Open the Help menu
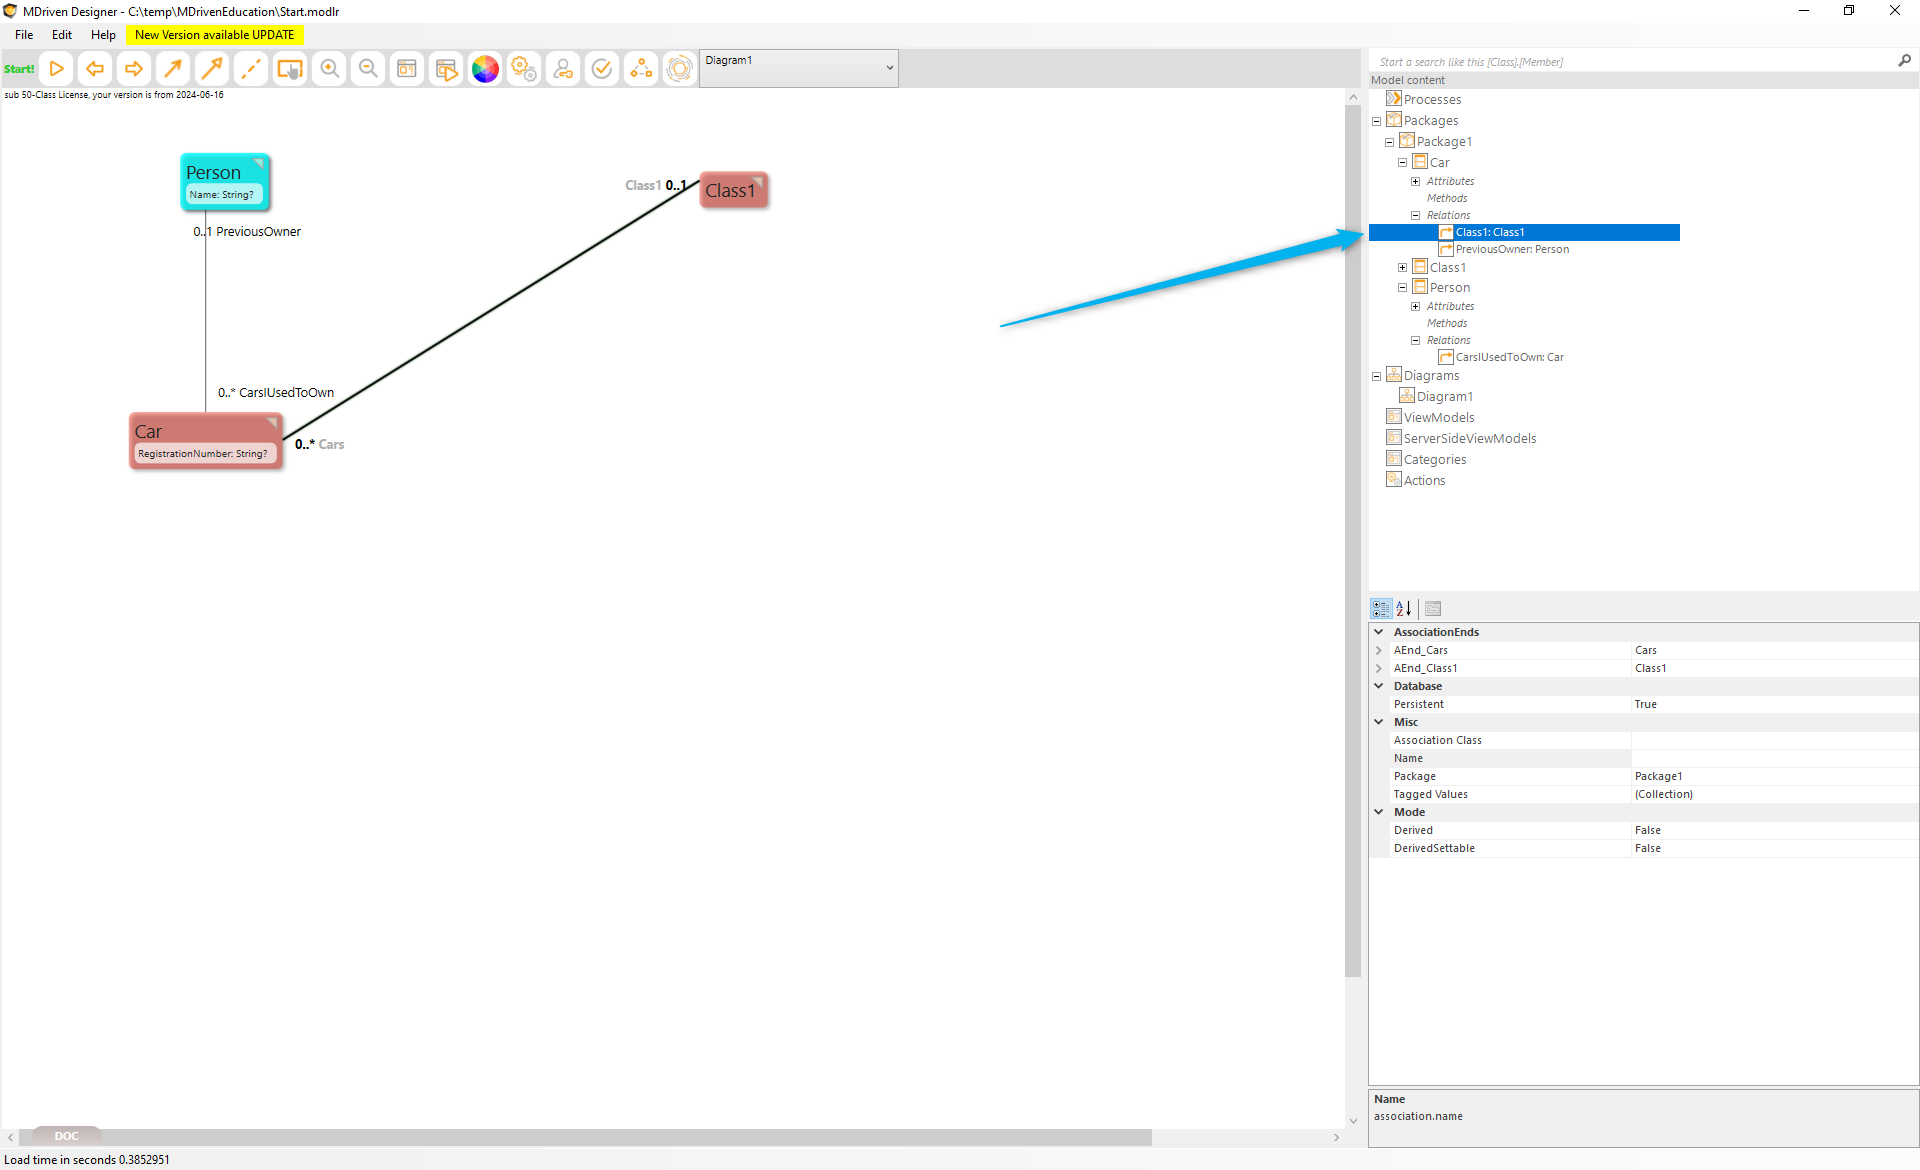 click(103, 34)
